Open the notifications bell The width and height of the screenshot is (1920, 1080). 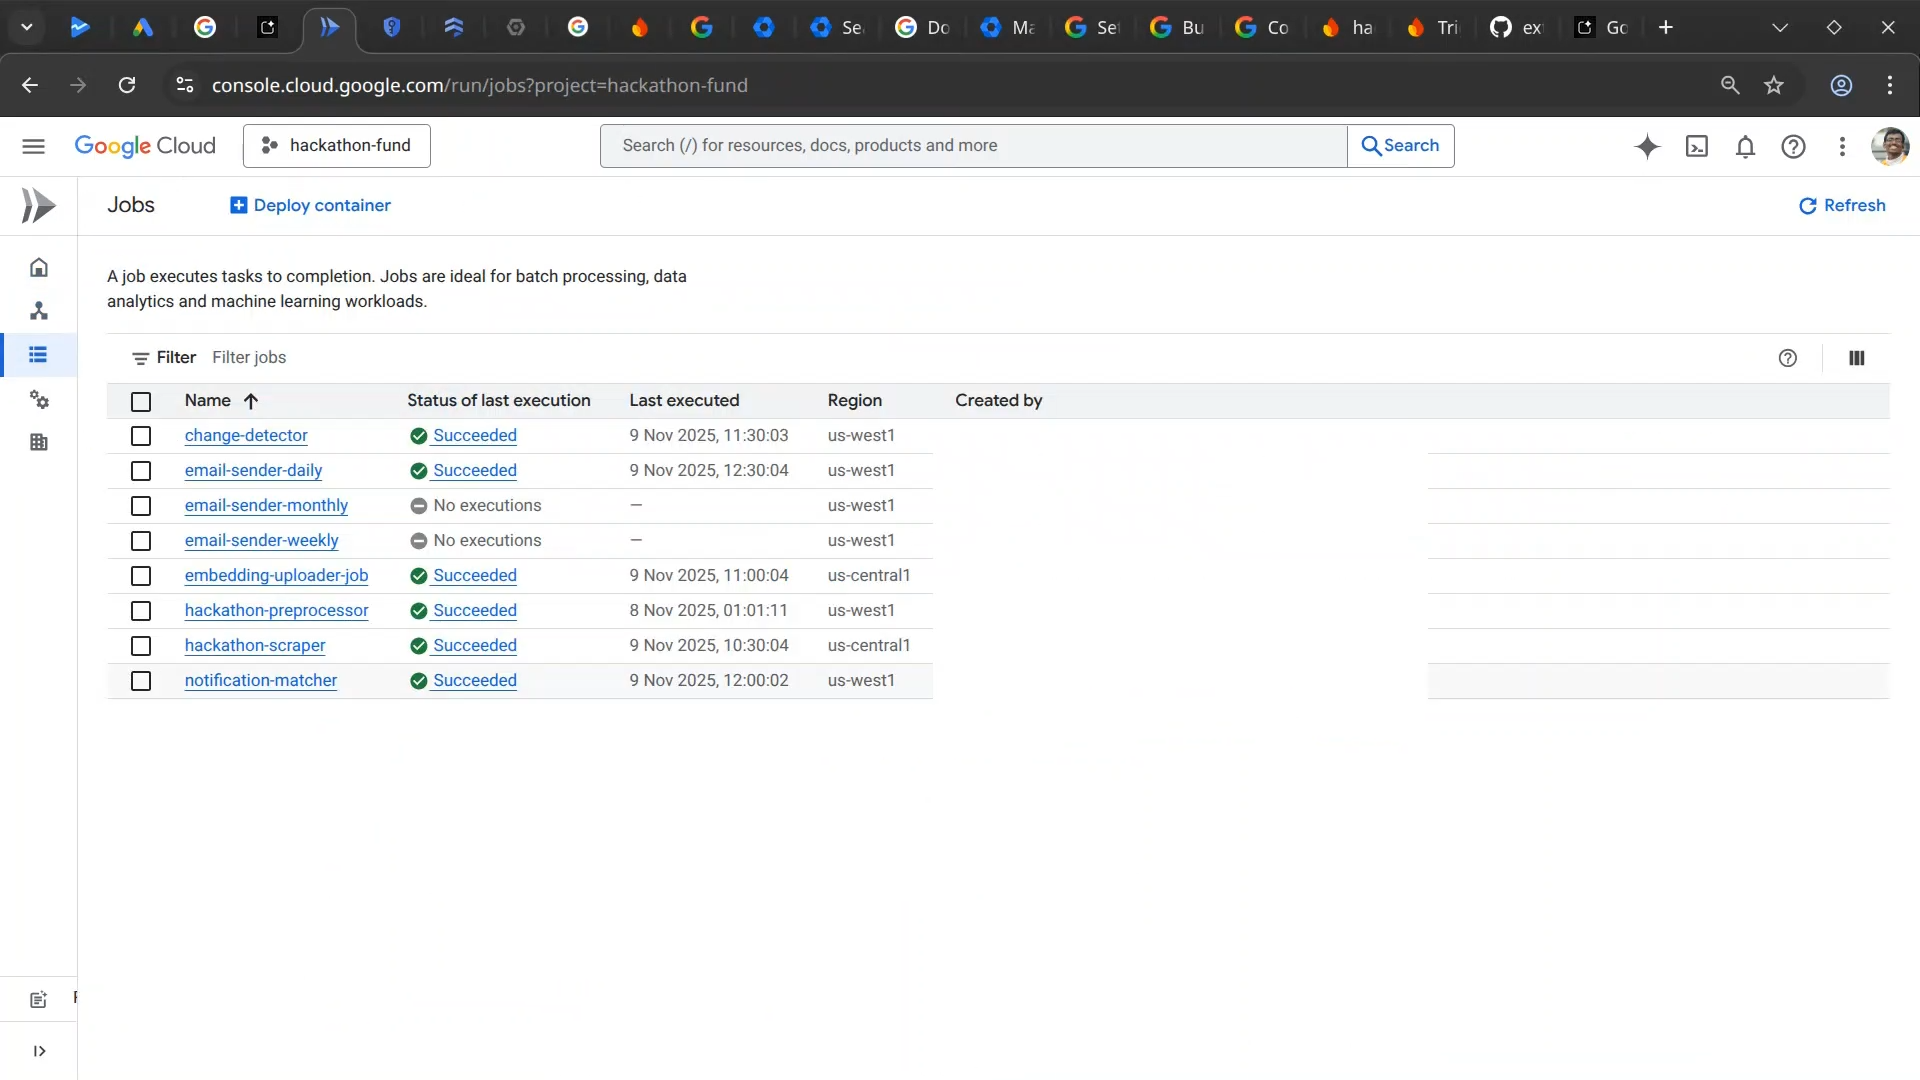[x=1745, y=147]
